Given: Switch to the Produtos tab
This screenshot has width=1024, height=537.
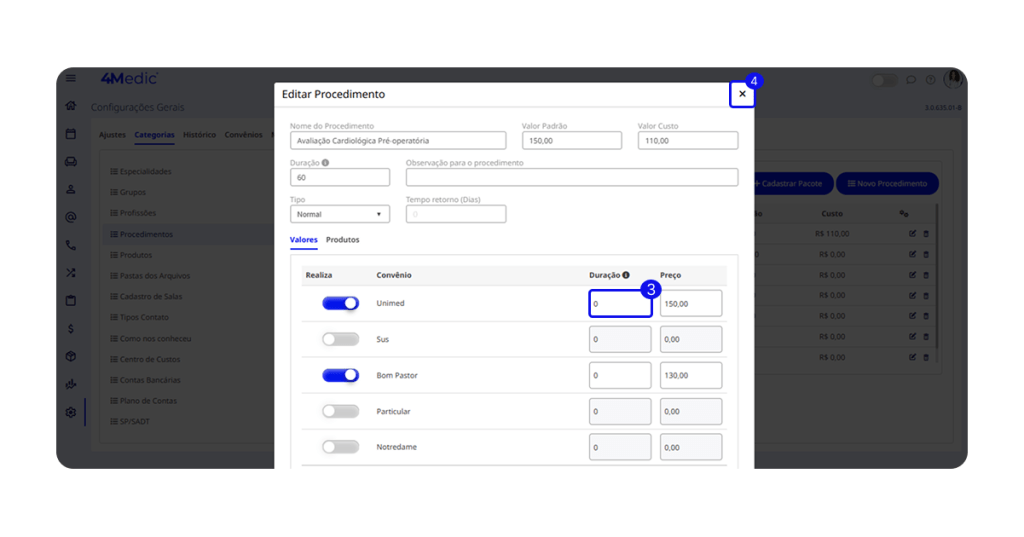Looking at the screenshot, I should coord(342,240).
